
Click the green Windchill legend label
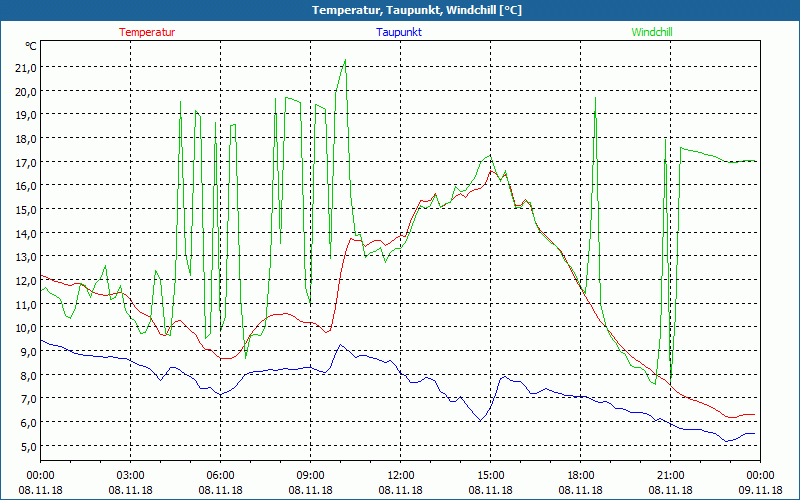tap(652, 32)
